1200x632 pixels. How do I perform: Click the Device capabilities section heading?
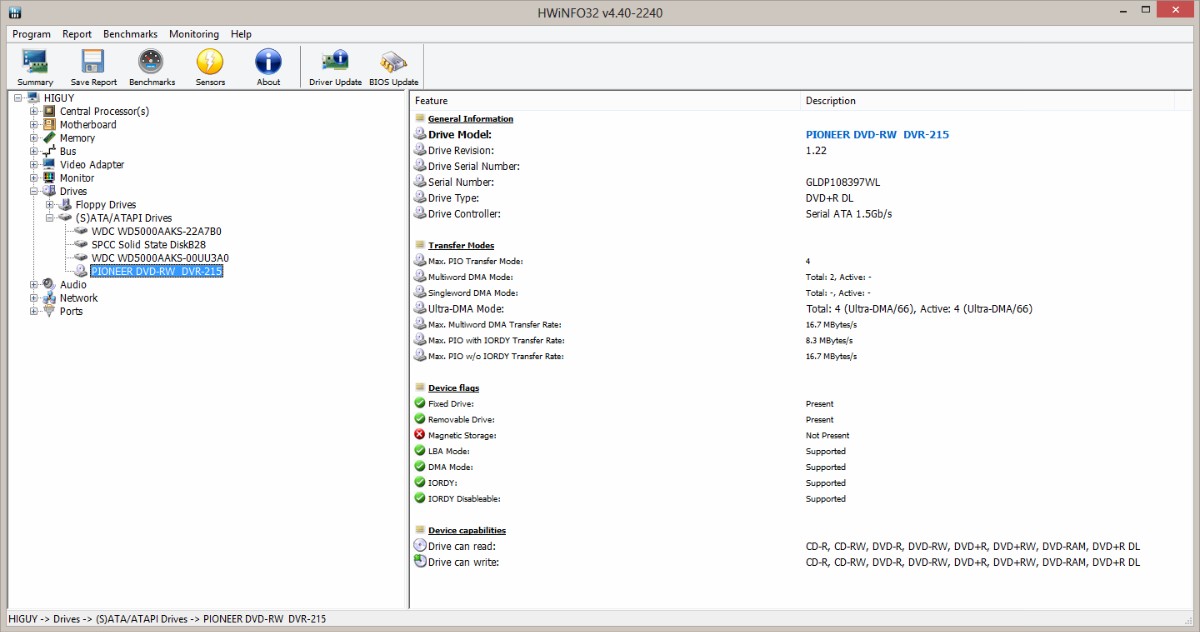467,531
